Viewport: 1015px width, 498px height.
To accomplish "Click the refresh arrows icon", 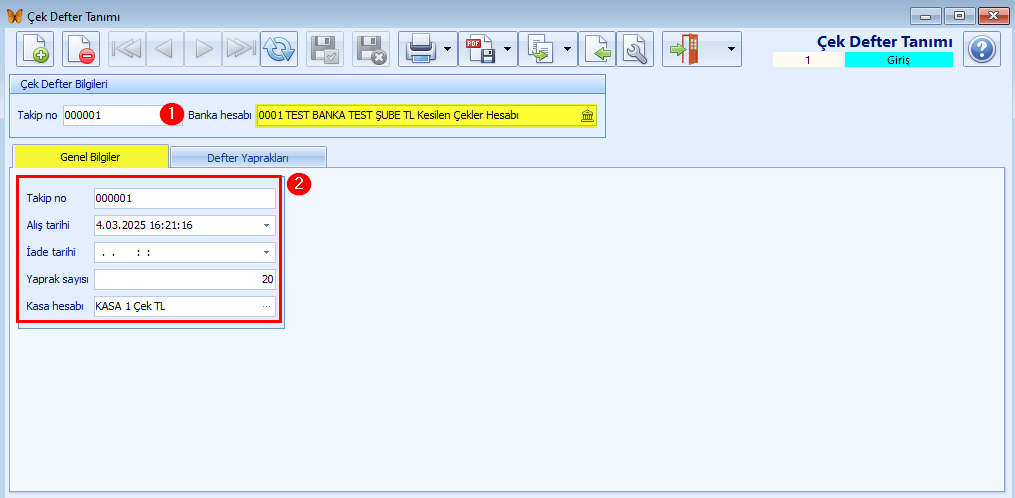I will click(x=279, y=49).
